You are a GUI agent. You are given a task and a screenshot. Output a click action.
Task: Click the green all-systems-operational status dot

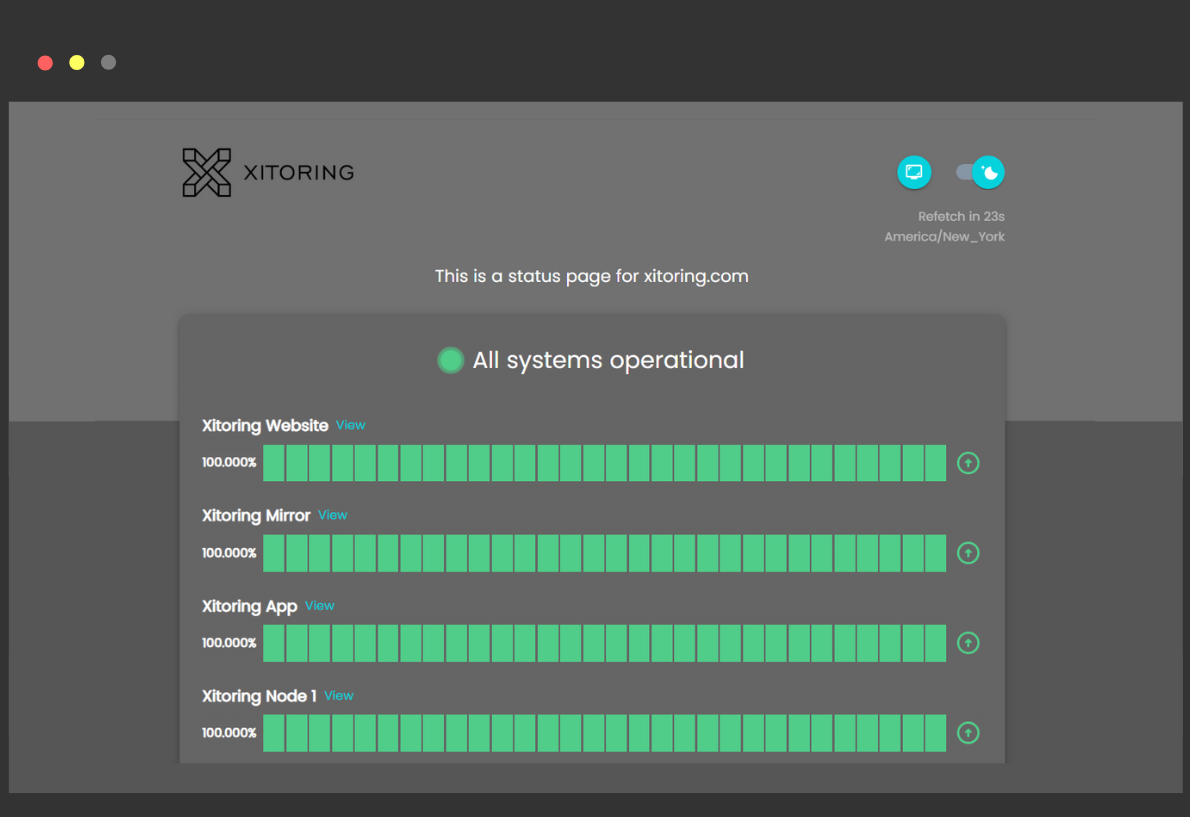click(x=450, y=360)
